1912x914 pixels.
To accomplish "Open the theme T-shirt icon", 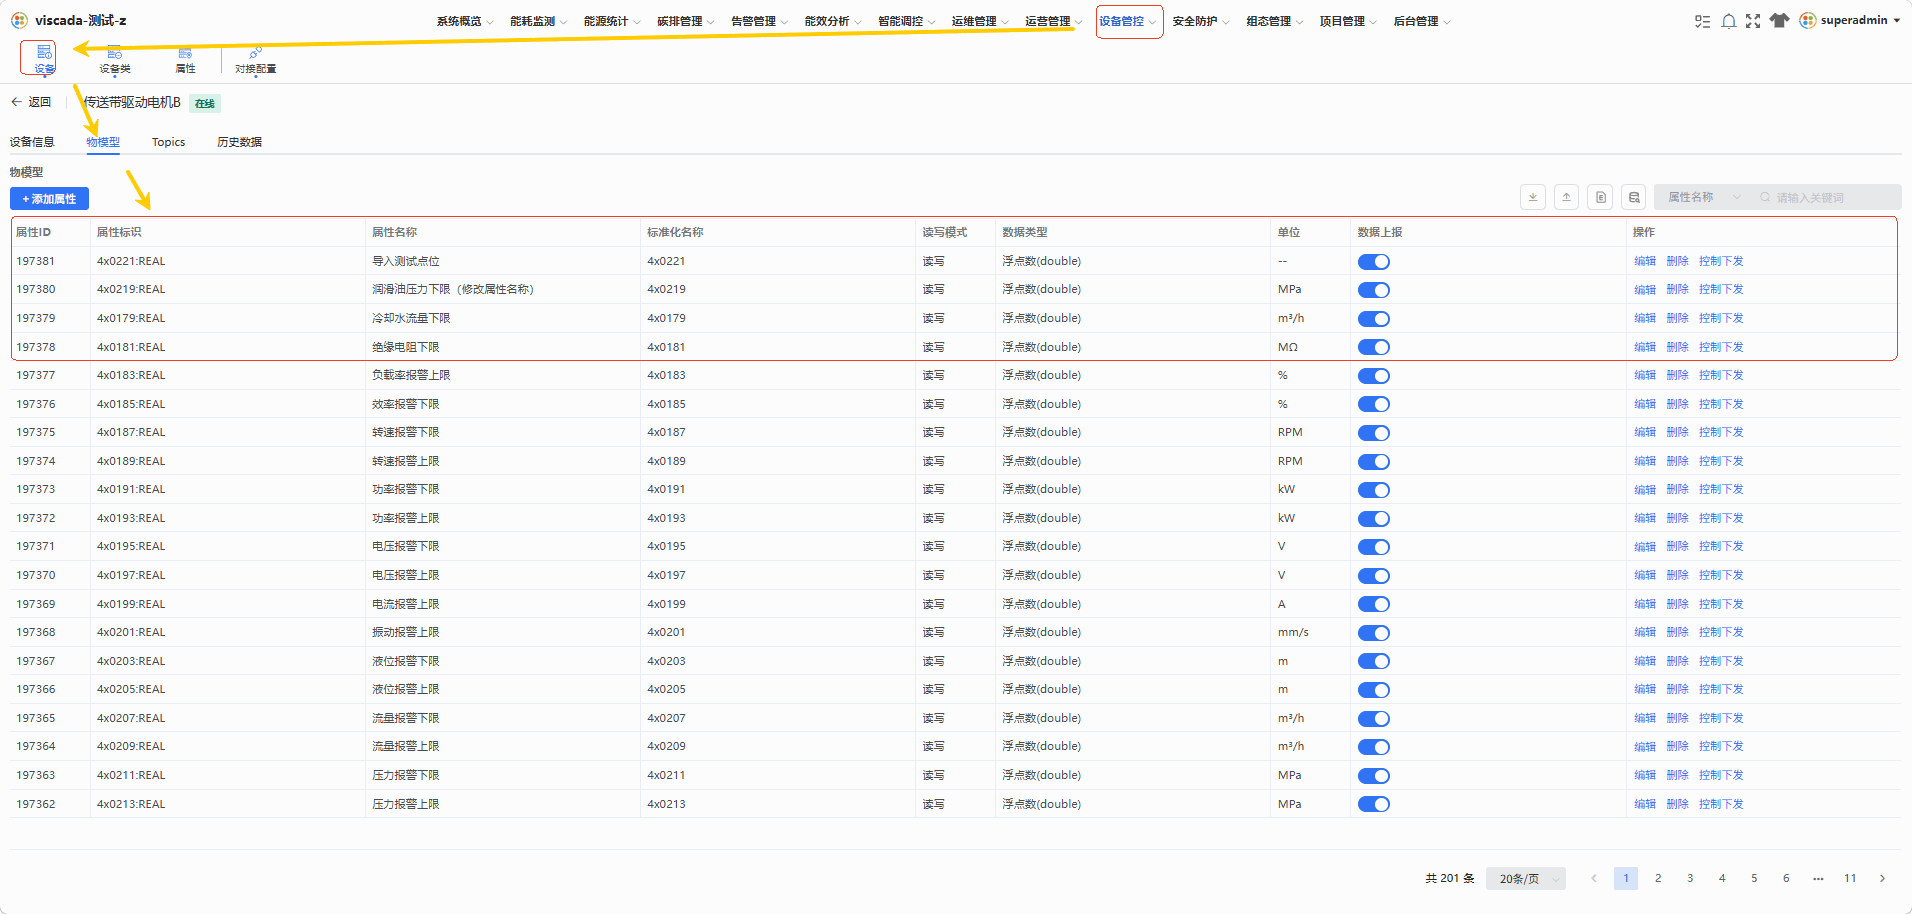I will coord(1779,20).
